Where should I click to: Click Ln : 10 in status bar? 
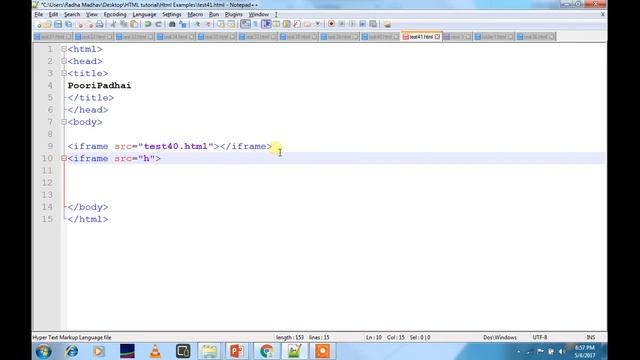[x=374, y=338]
